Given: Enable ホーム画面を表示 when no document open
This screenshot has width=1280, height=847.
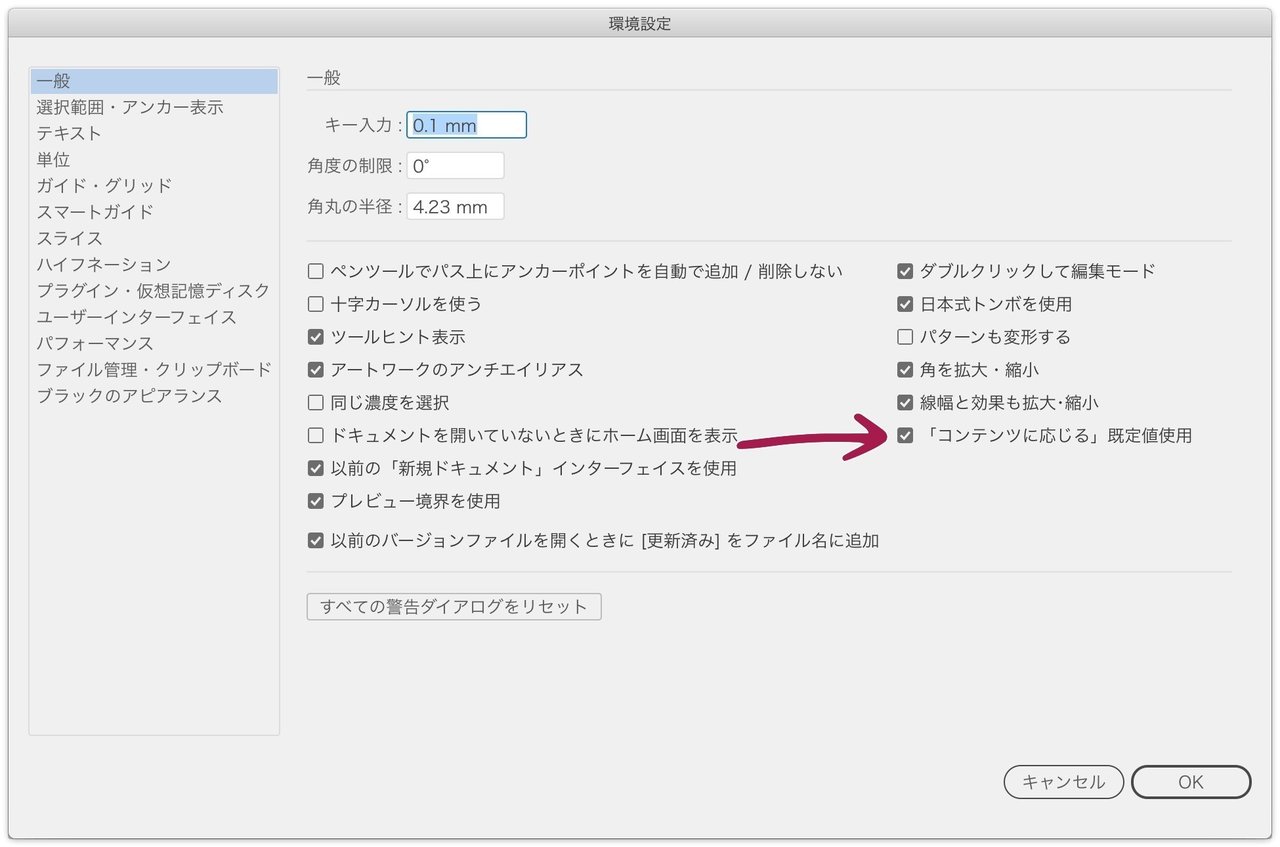Looking at the screenshot, I should pyautogui.click(x=316, y=436).
